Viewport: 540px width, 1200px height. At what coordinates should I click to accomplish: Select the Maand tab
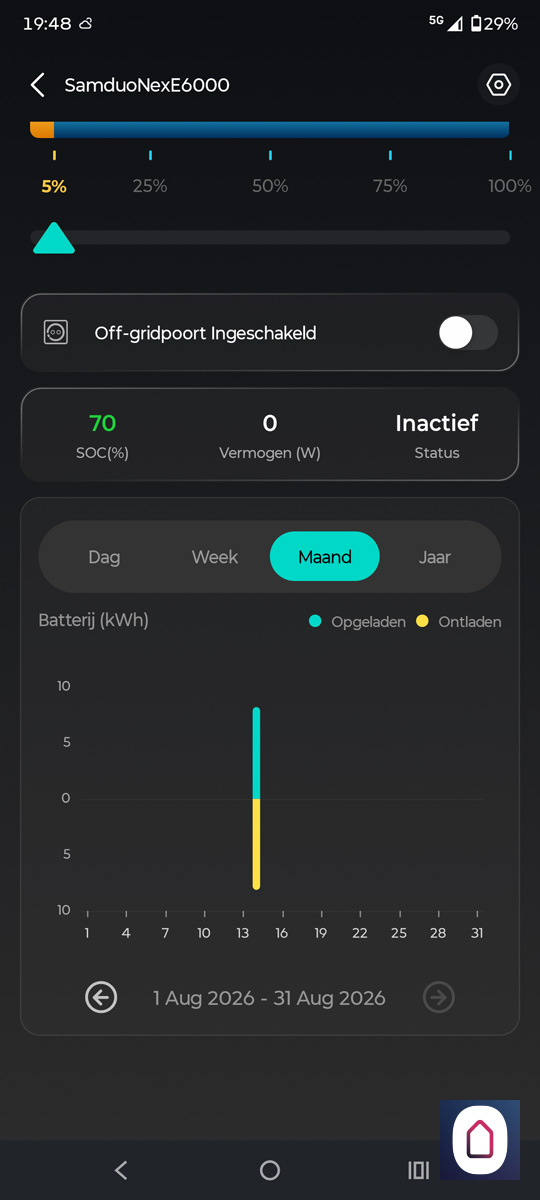coord(325,557)
